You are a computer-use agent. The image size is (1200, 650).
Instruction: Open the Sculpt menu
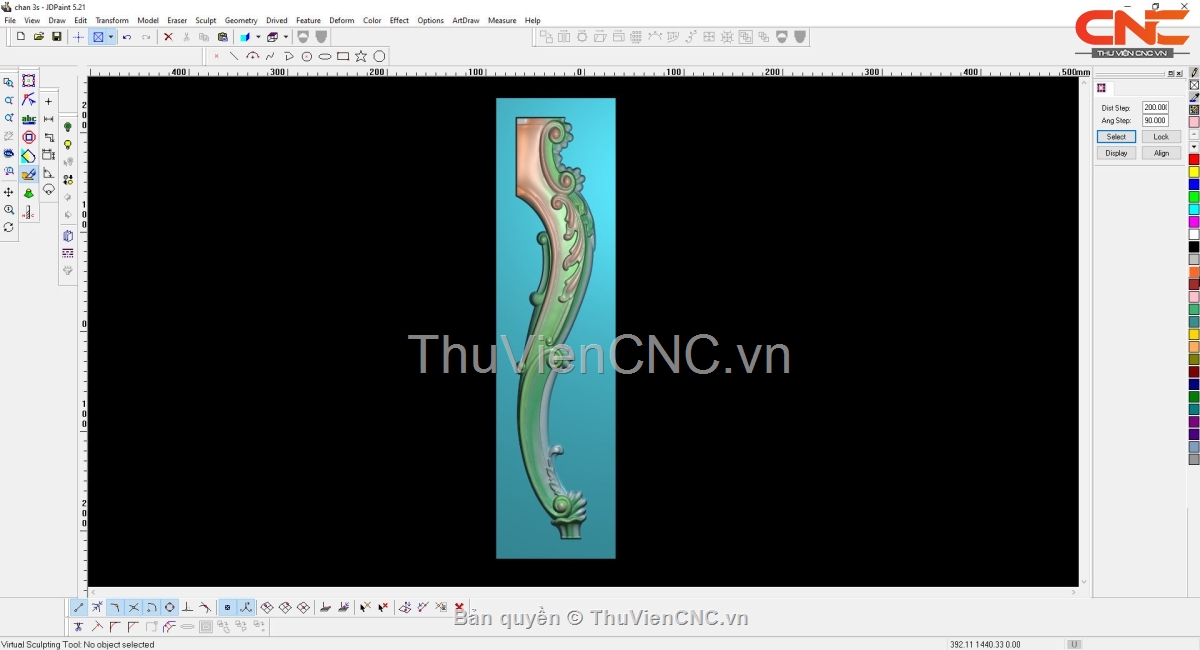205,20
